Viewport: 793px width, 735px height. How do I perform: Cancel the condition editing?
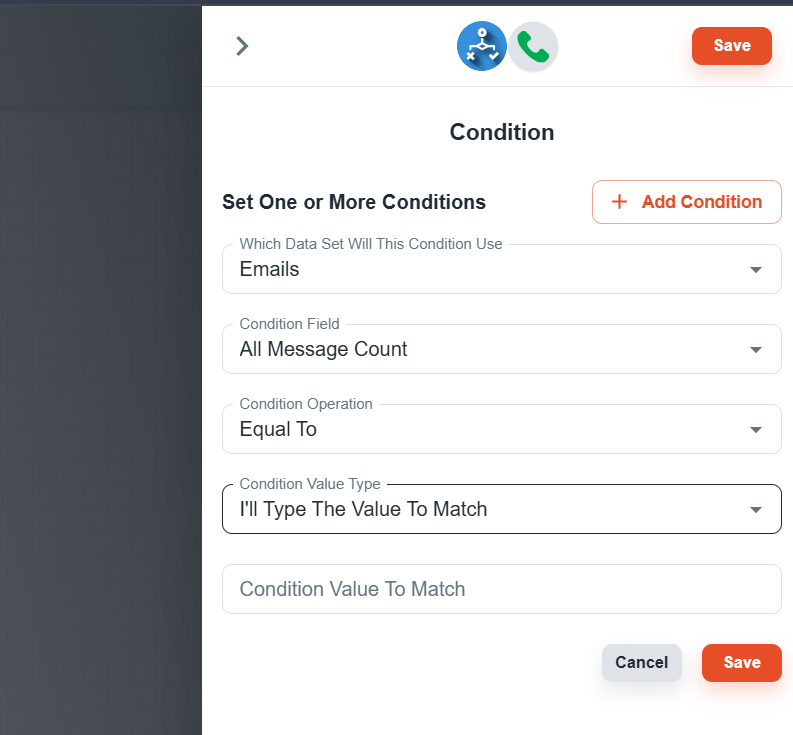tap(641, 663)
